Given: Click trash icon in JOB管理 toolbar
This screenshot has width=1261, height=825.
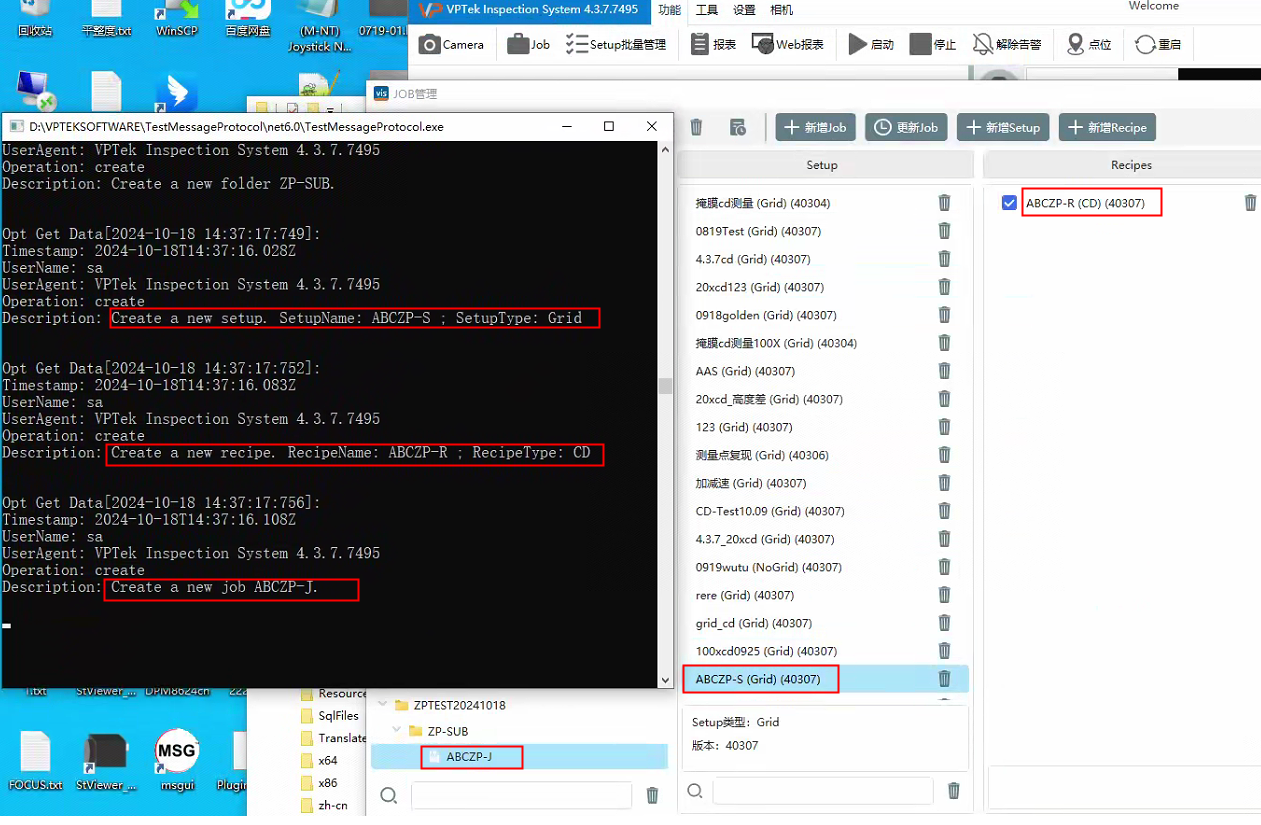Looking at the screenshot, I should (697, 127).
